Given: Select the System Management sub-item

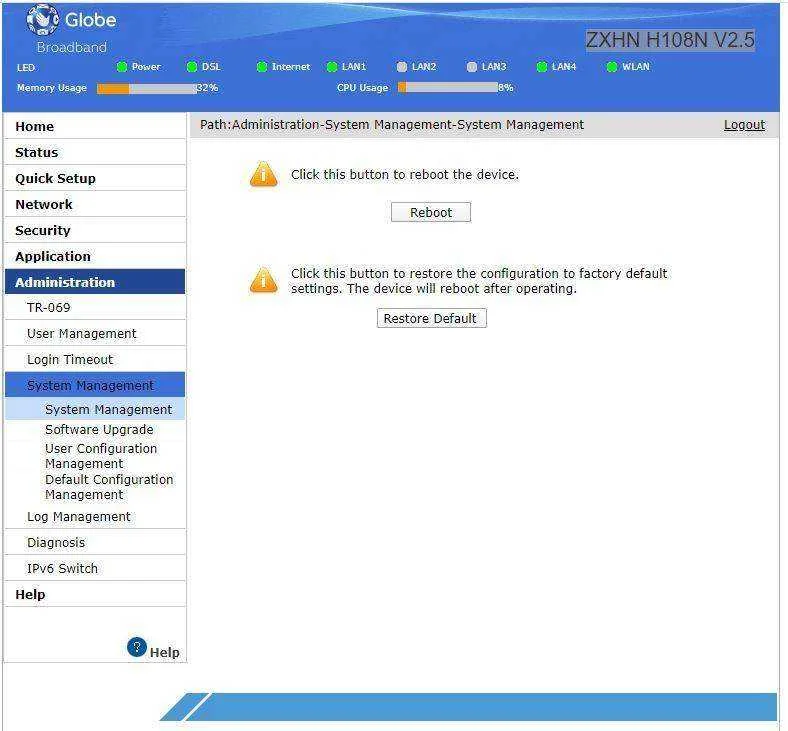Looking at the screenshot, I should (95, 409).
